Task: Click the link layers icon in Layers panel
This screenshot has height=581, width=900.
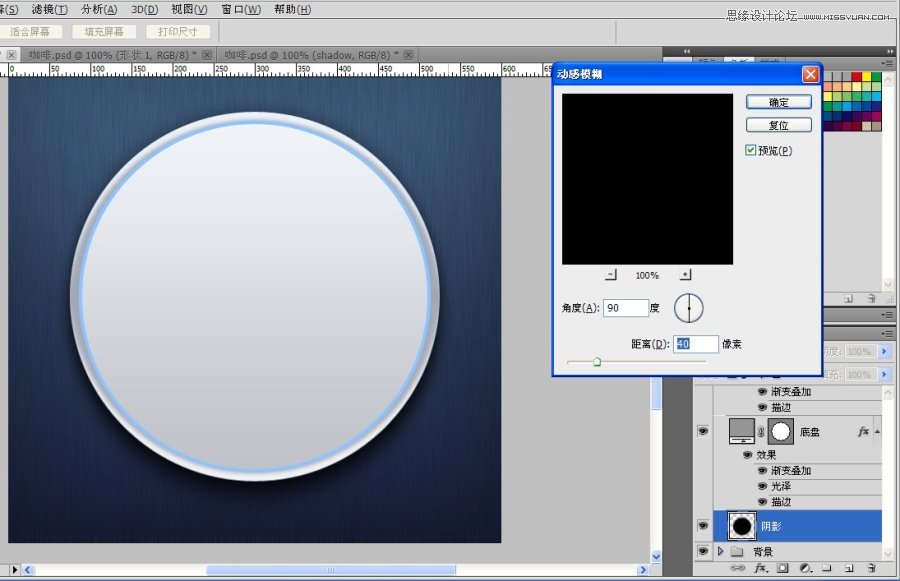Action: tap(737, 568)
